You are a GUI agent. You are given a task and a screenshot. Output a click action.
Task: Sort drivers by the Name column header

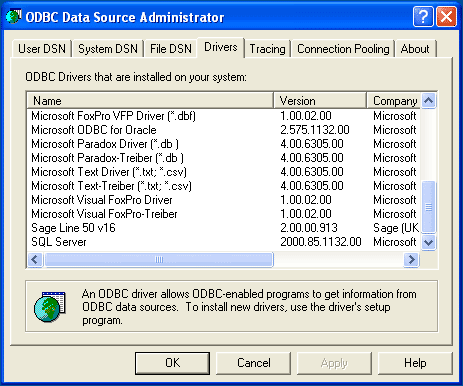click(x=150, y=101)
